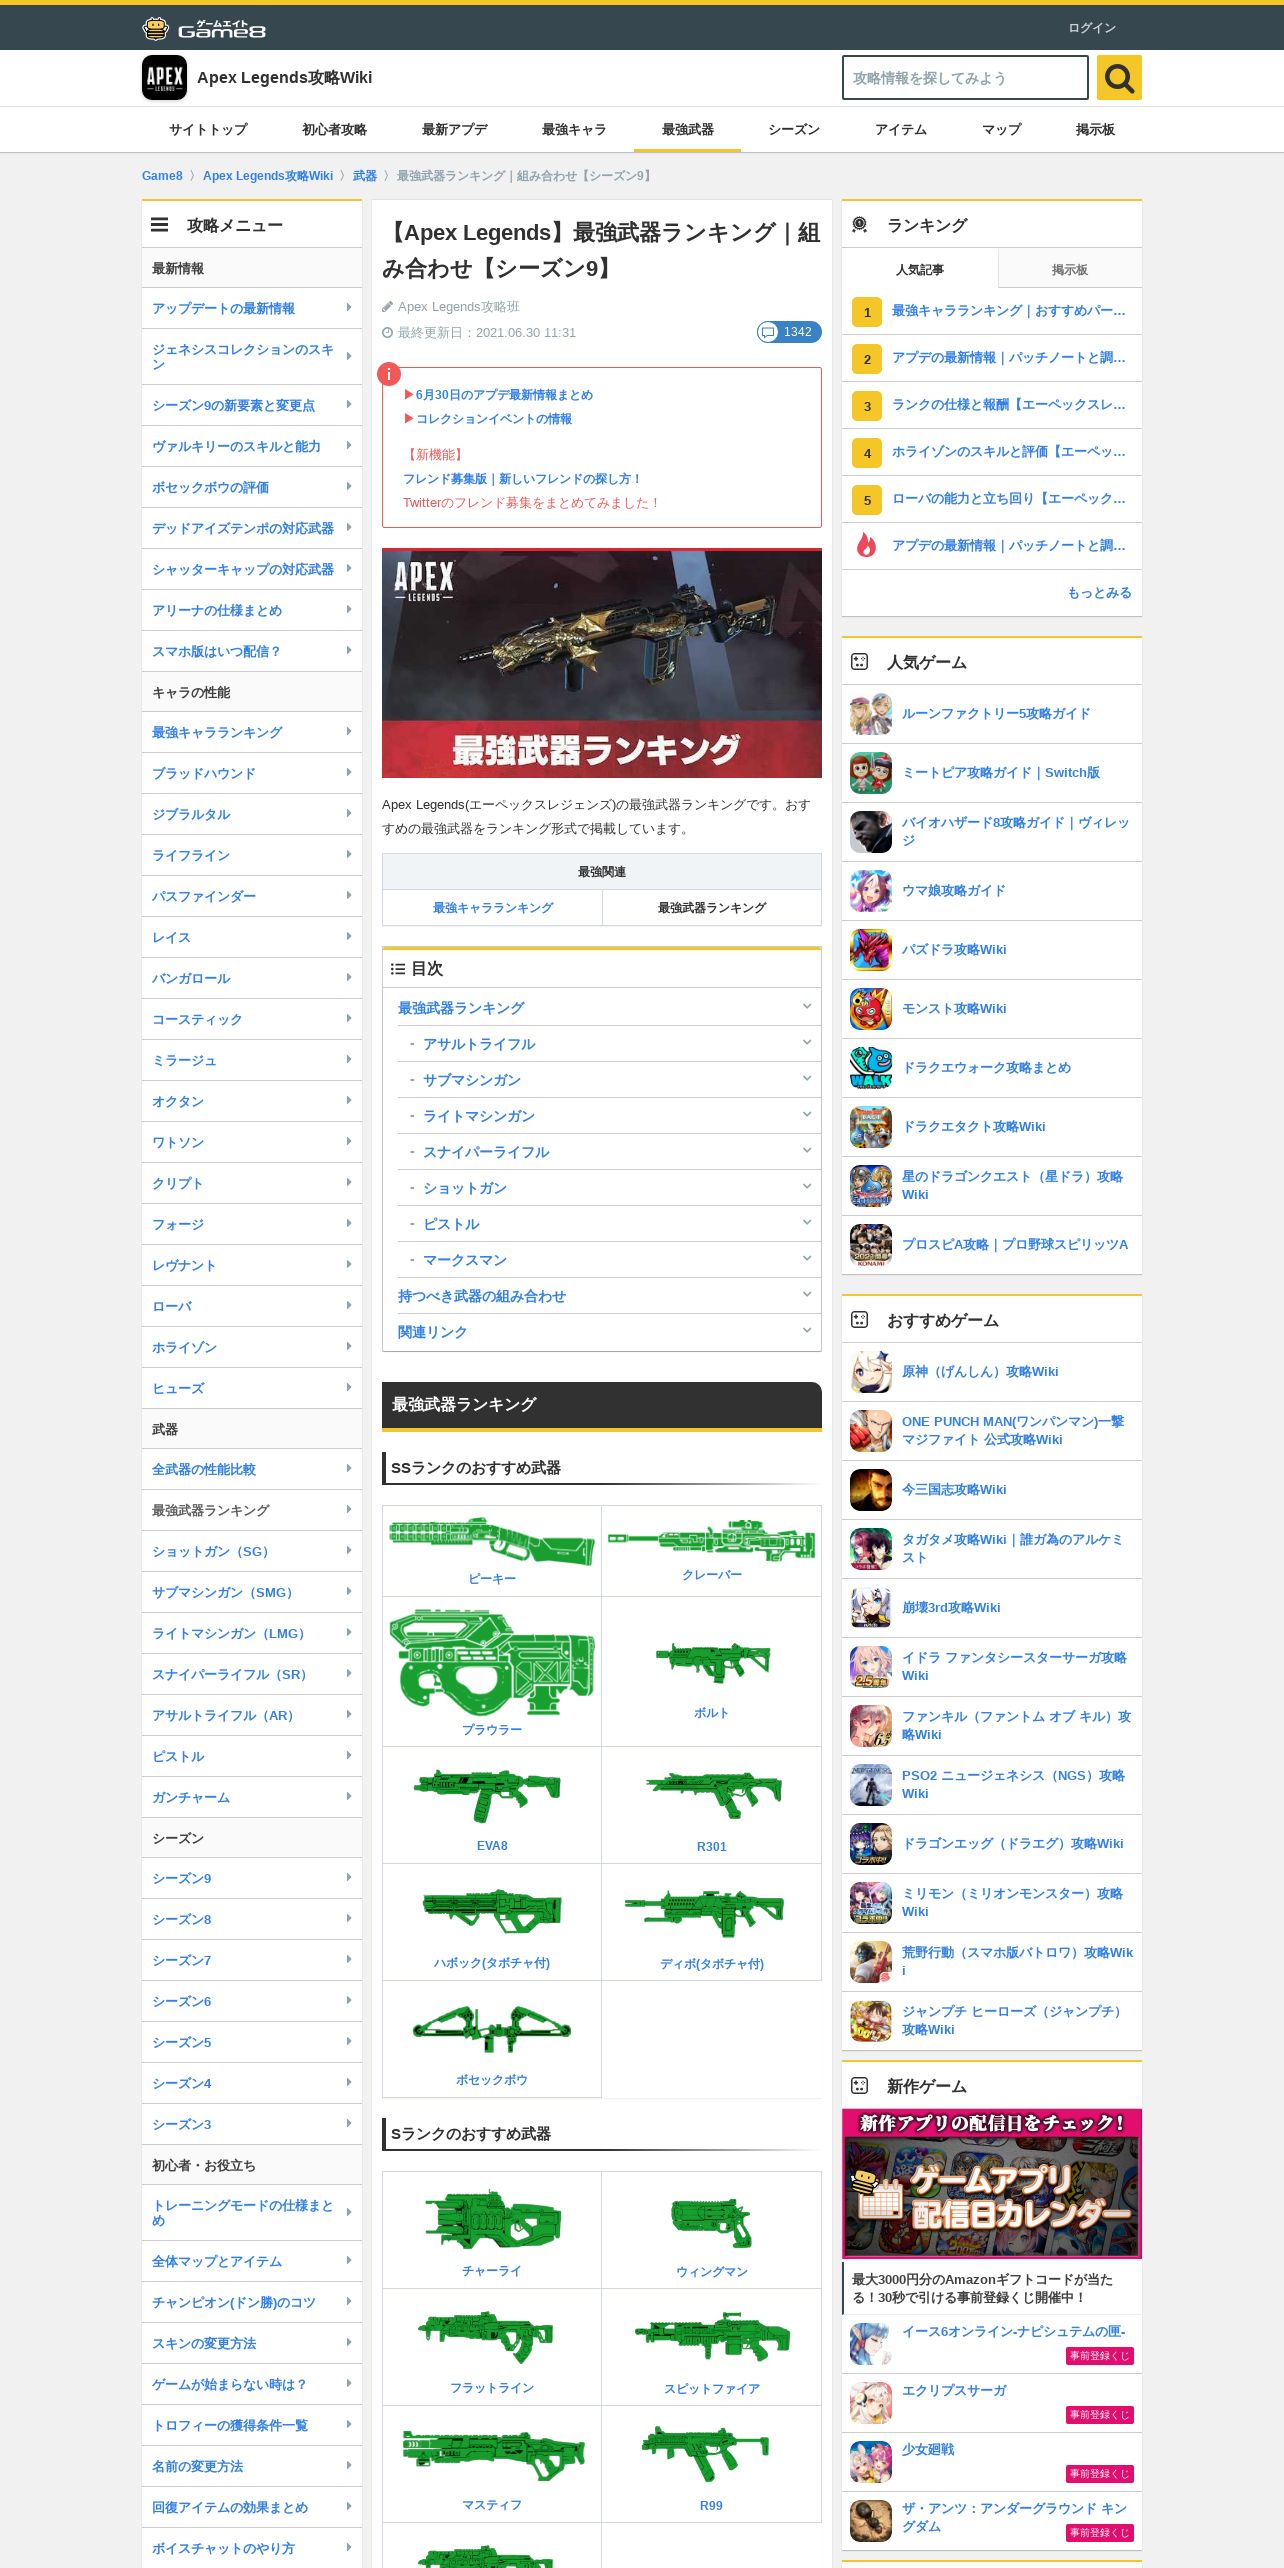
Task: Open sidebar link ホライゾン
Action: (x=251, y=1347)
